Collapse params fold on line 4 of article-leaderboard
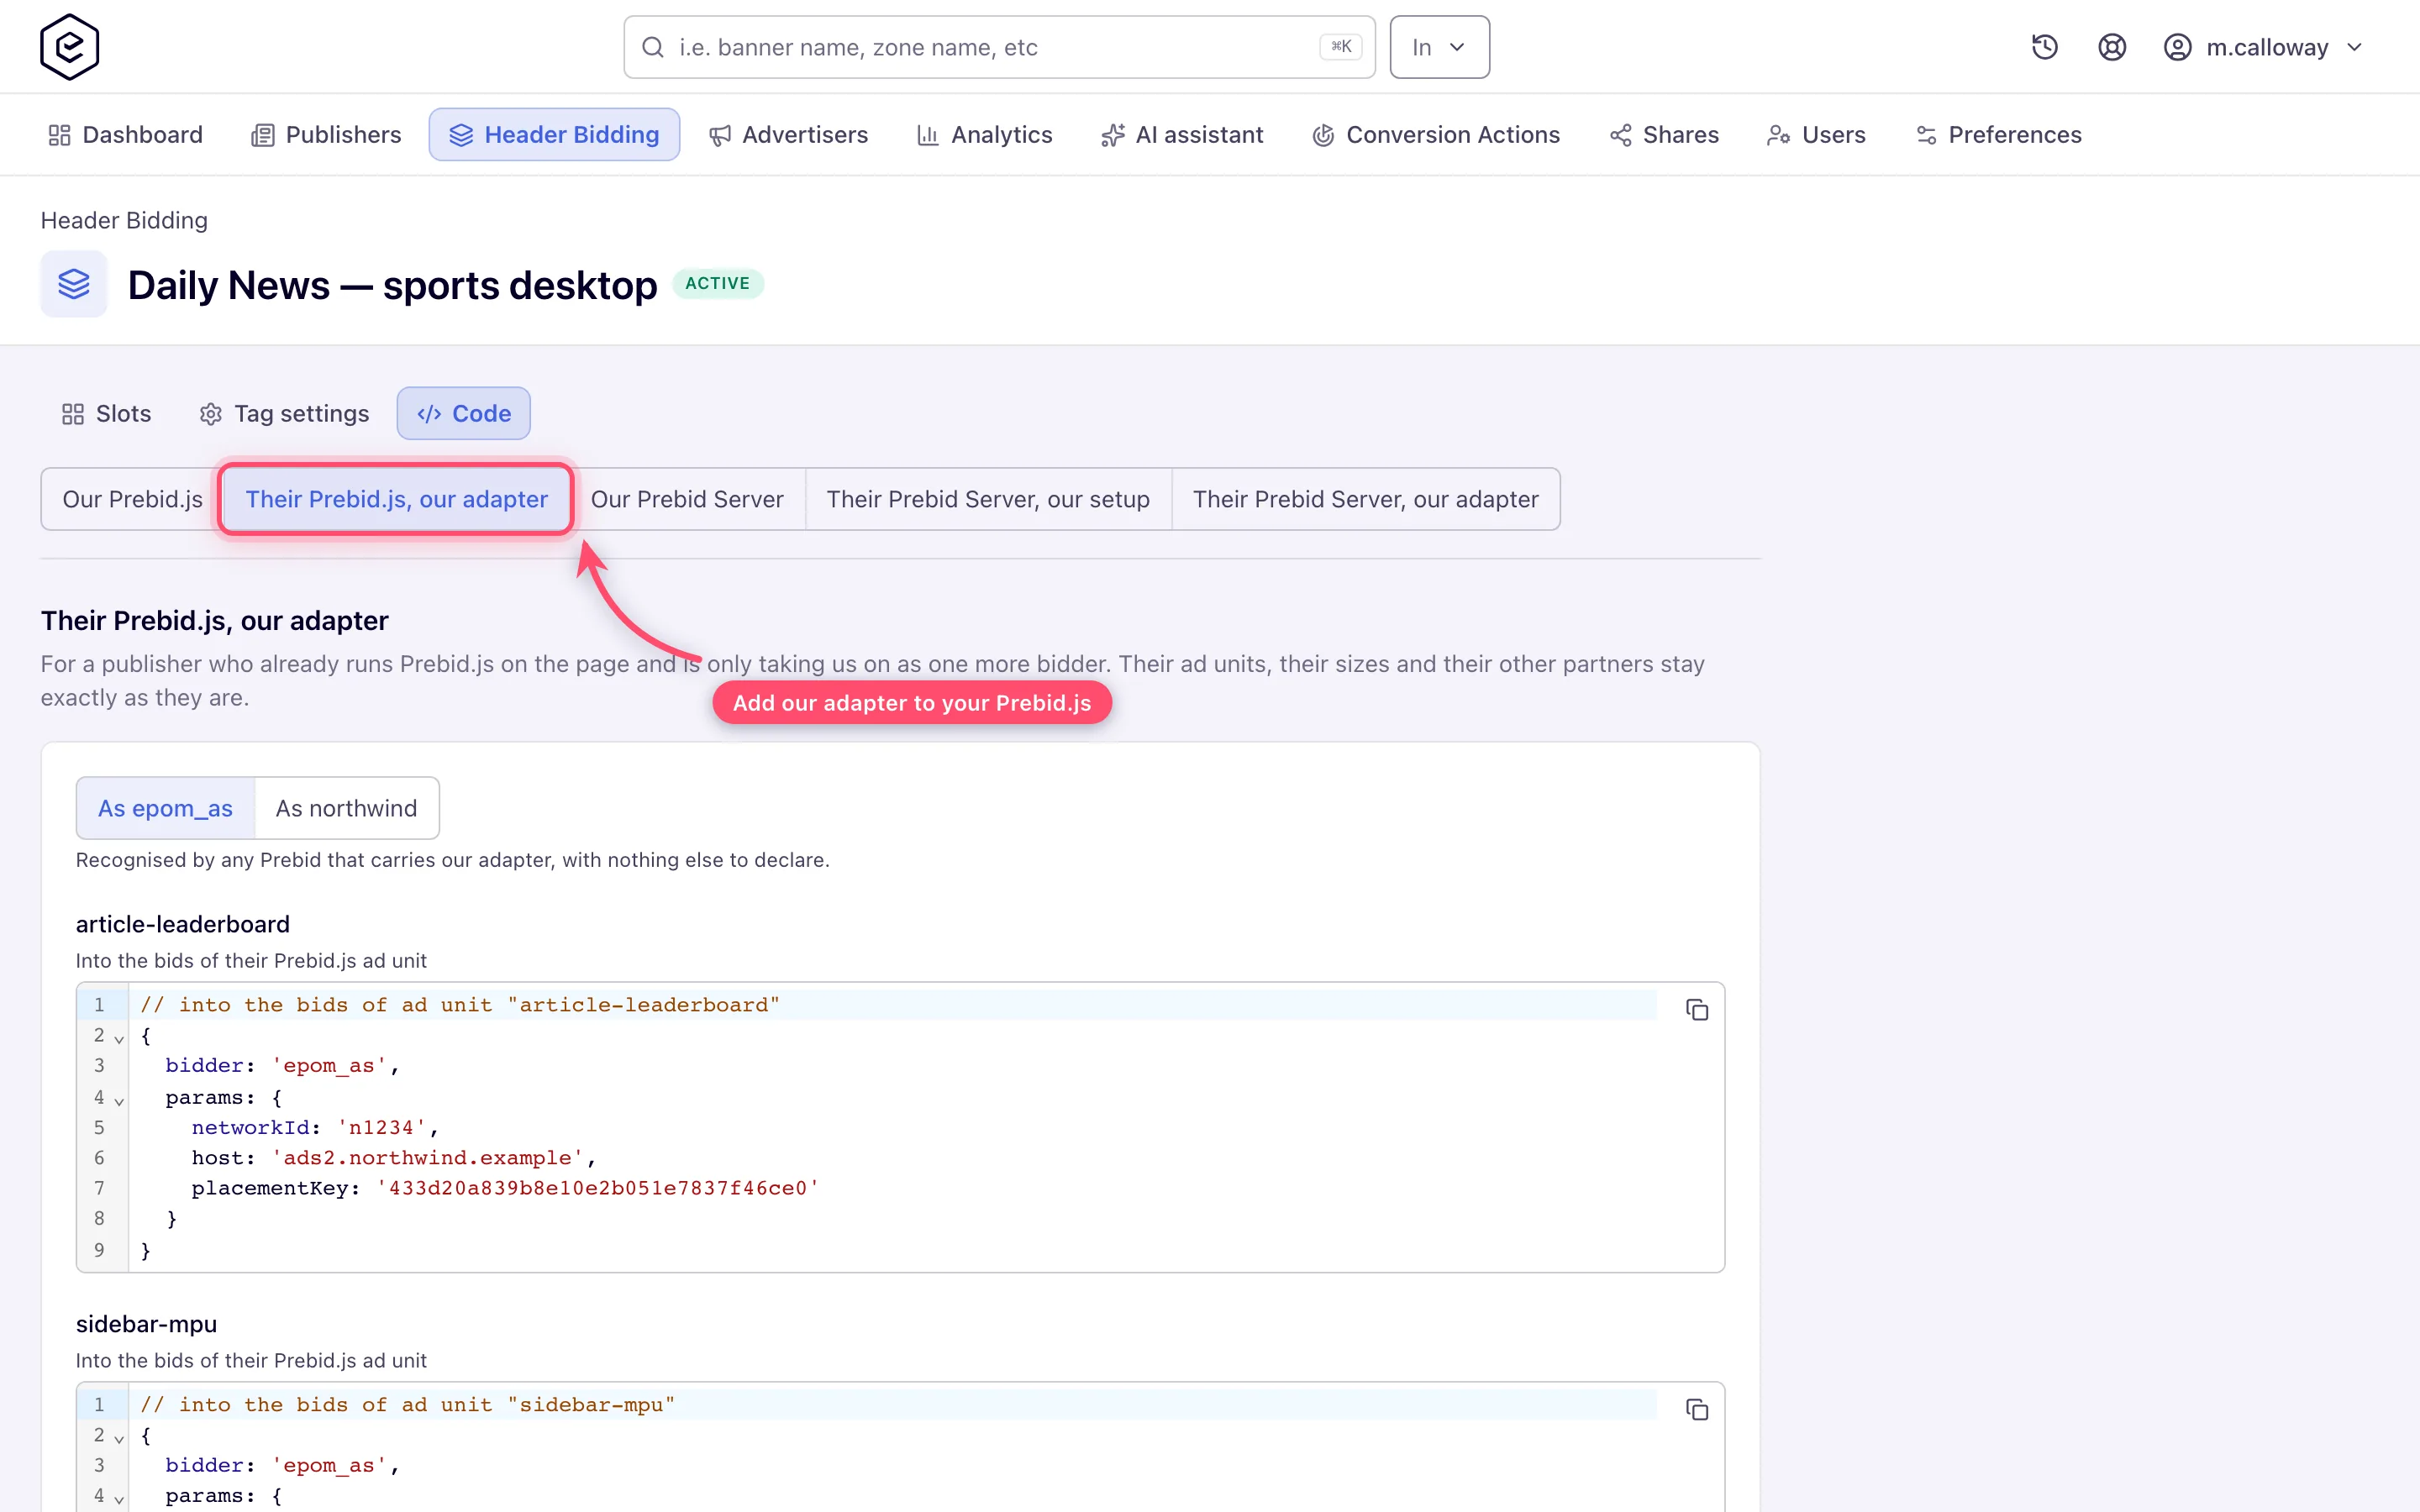Viewport: 2420px width, 1512px height. [119, 1101]
